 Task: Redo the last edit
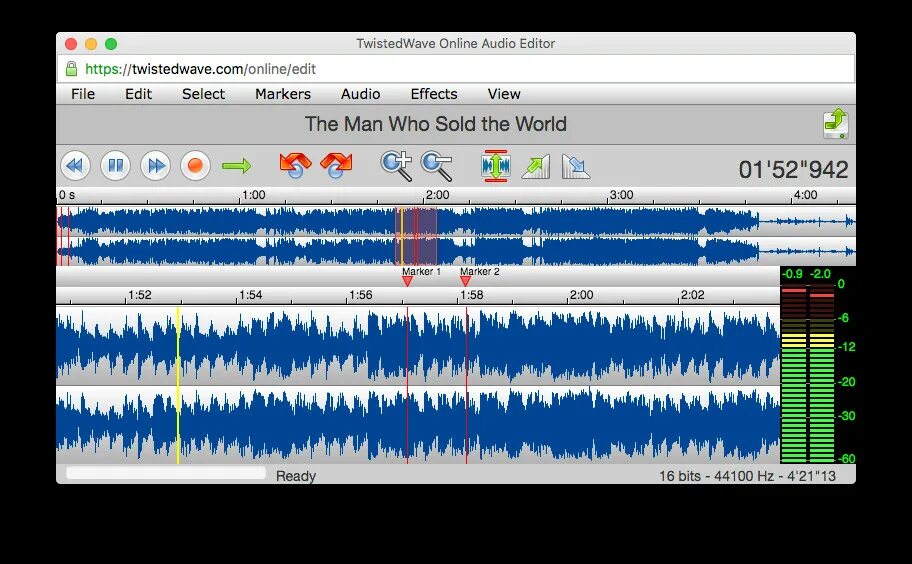click(x=336, y=166)
